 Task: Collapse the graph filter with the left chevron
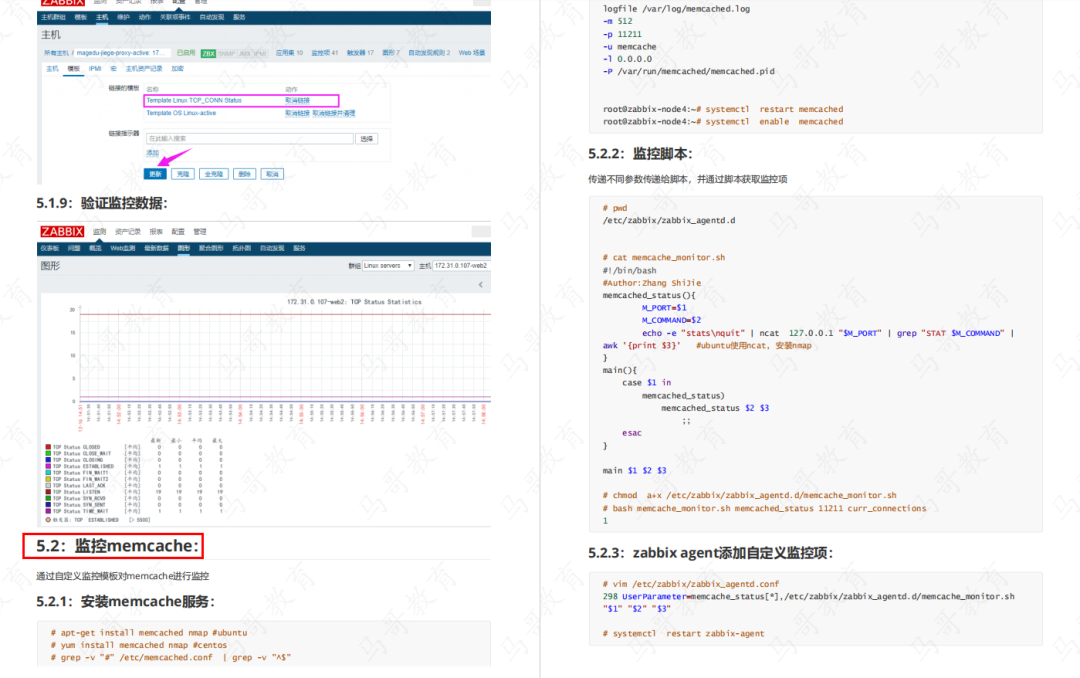pos(481,285)
